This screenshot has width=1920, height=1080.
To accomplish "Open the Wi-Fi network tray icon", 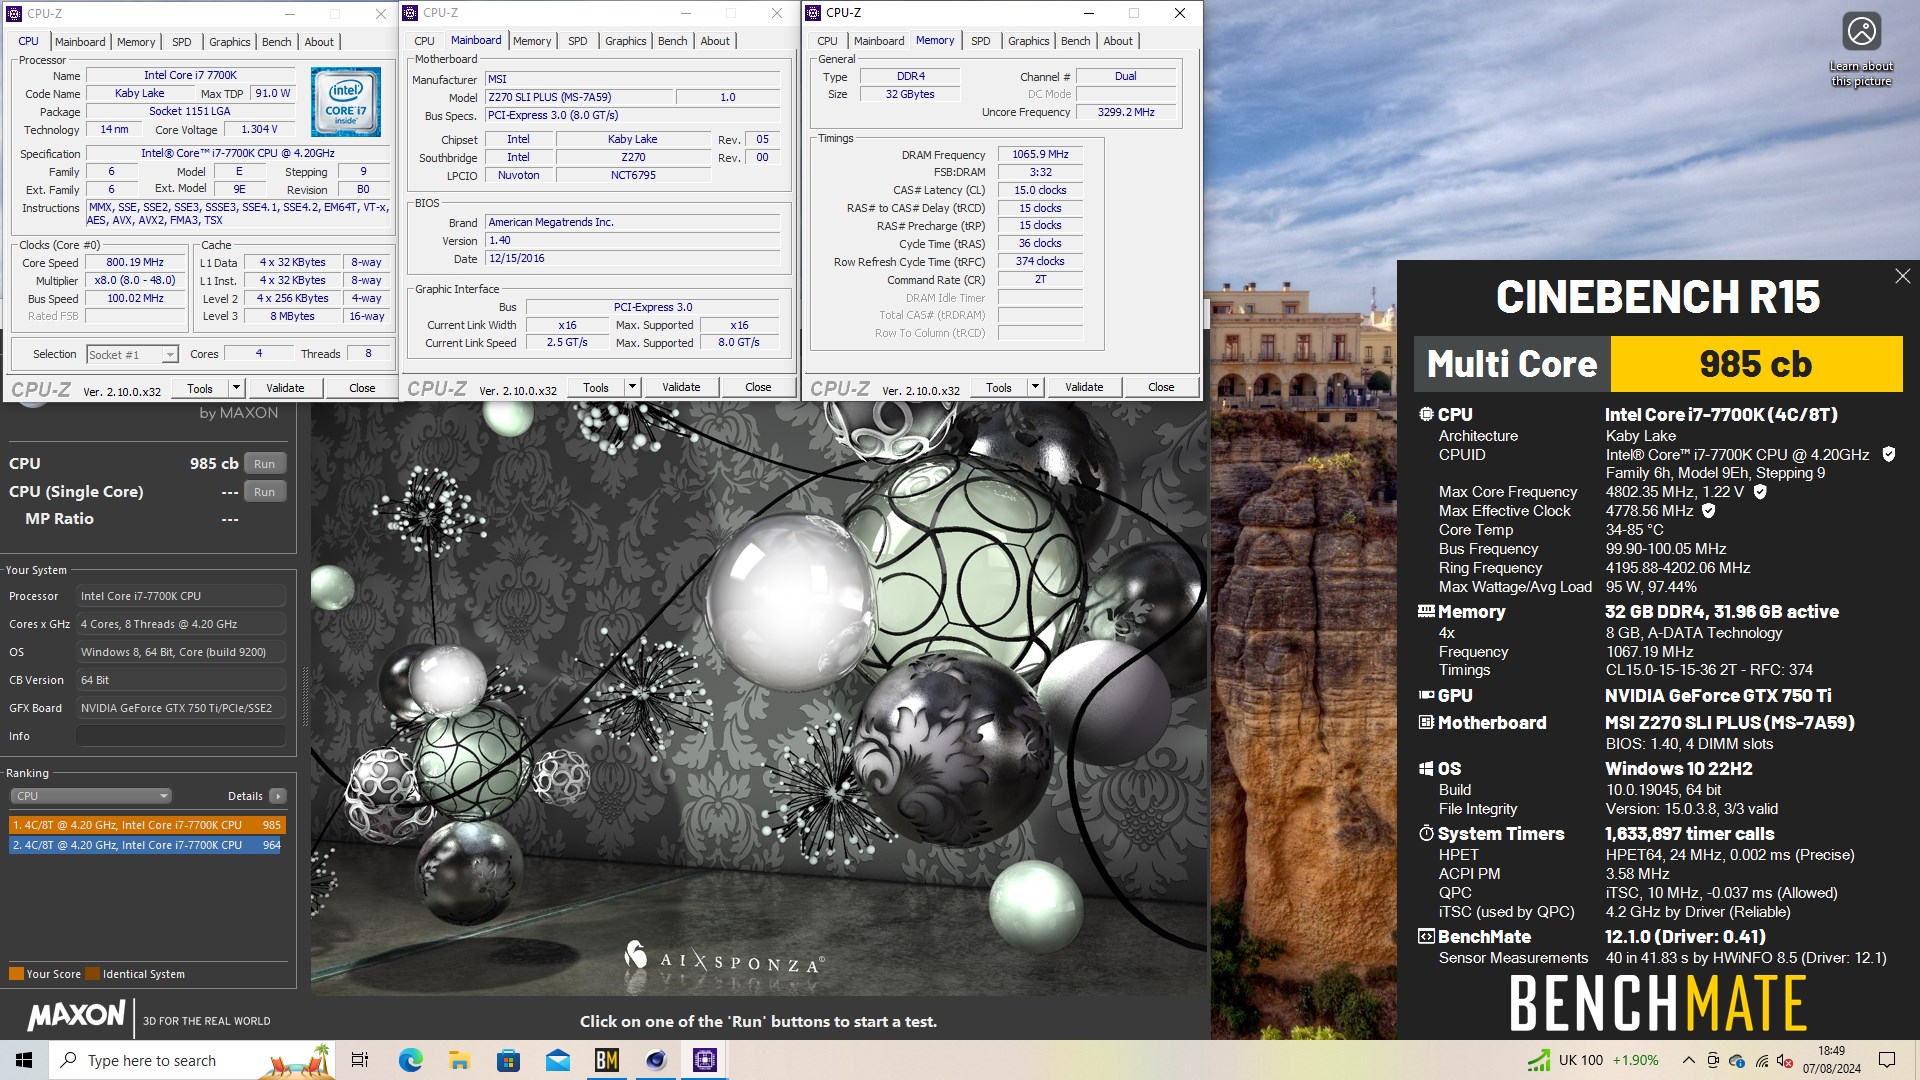I will point(1761,1060).
